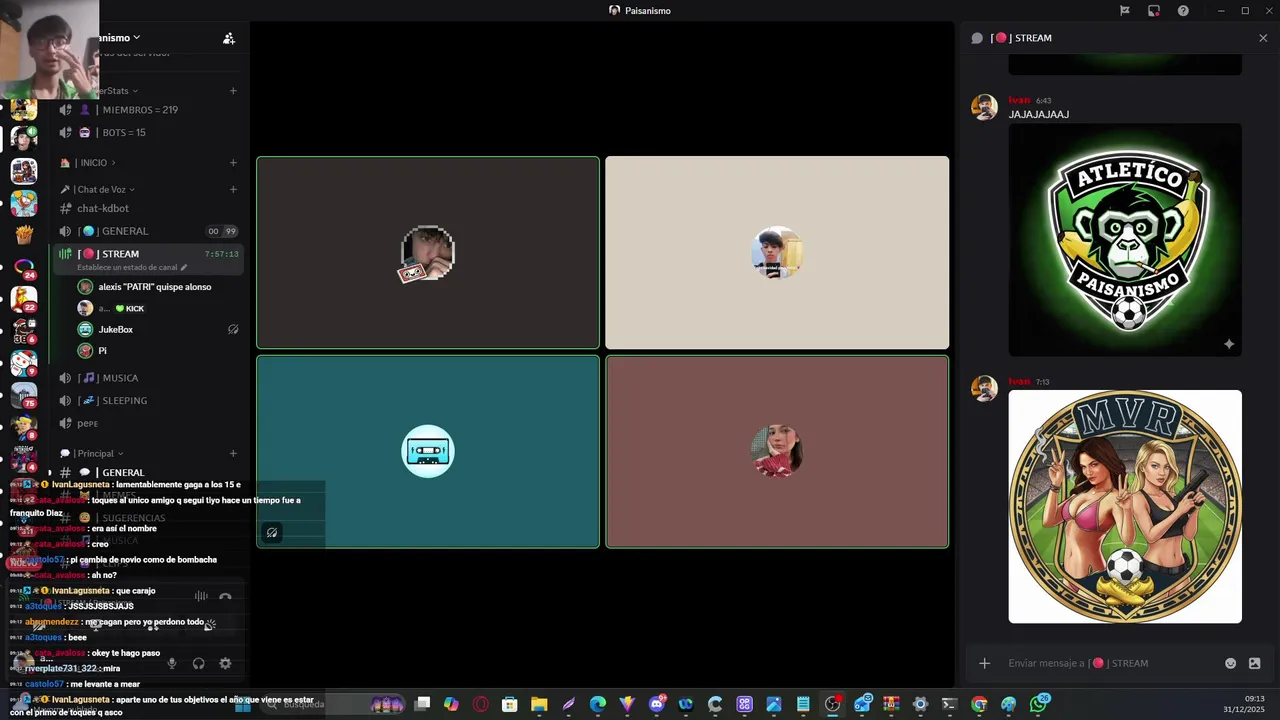Open the MIEMBROS = 219 voice channel

(148, 110)
